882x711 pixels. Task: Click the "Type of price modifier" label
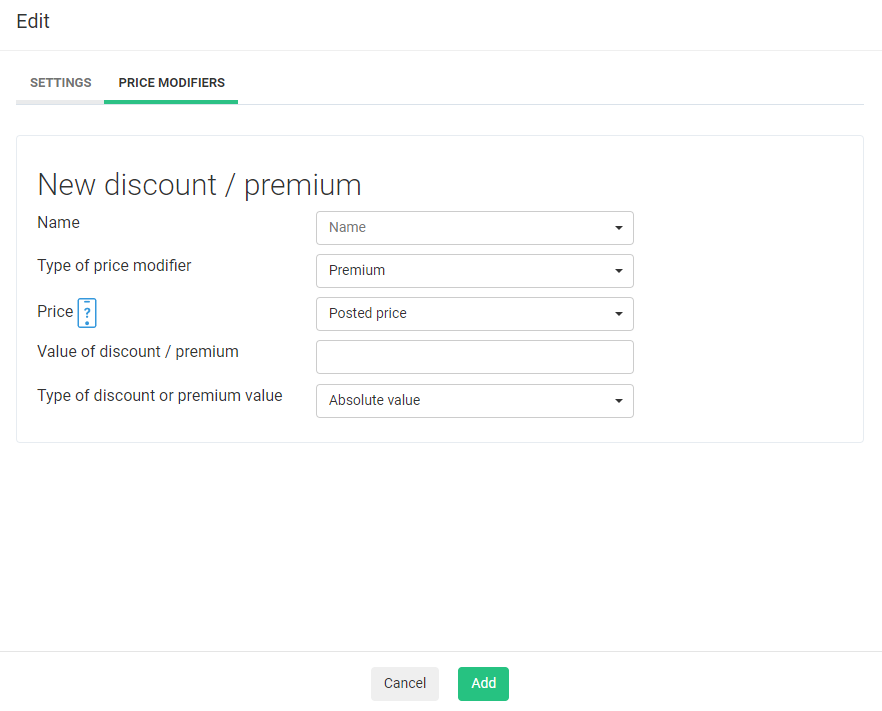point(114,265)
